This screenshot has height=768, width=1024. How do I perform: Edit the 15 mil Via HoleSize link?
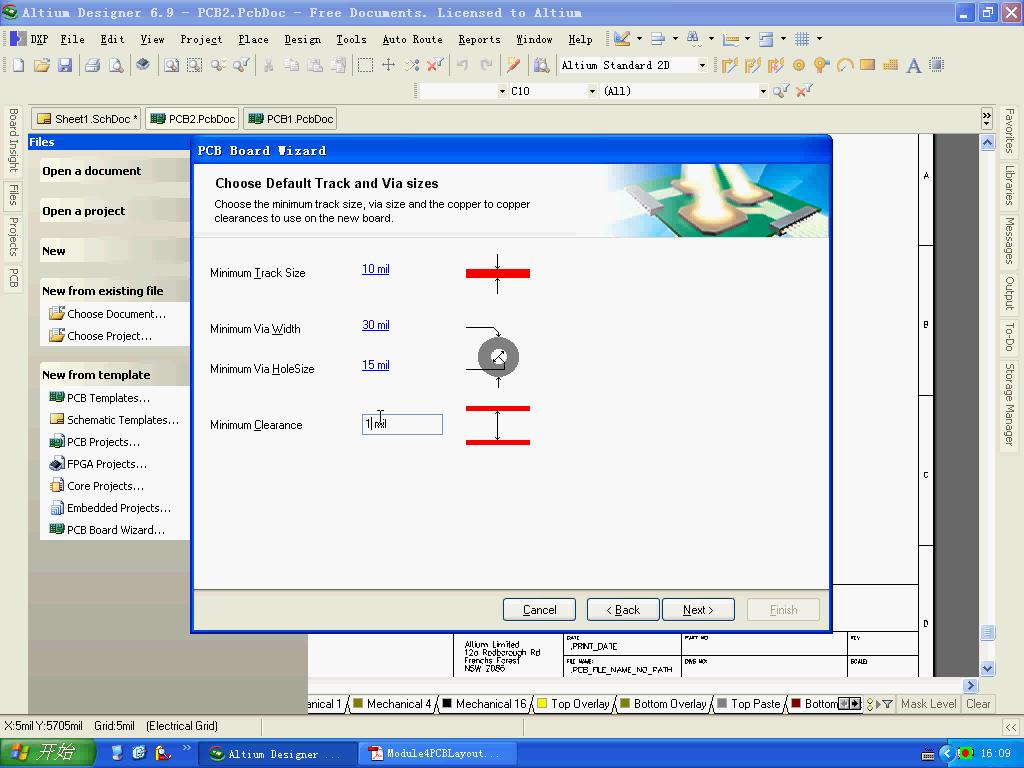pos(376,365)
